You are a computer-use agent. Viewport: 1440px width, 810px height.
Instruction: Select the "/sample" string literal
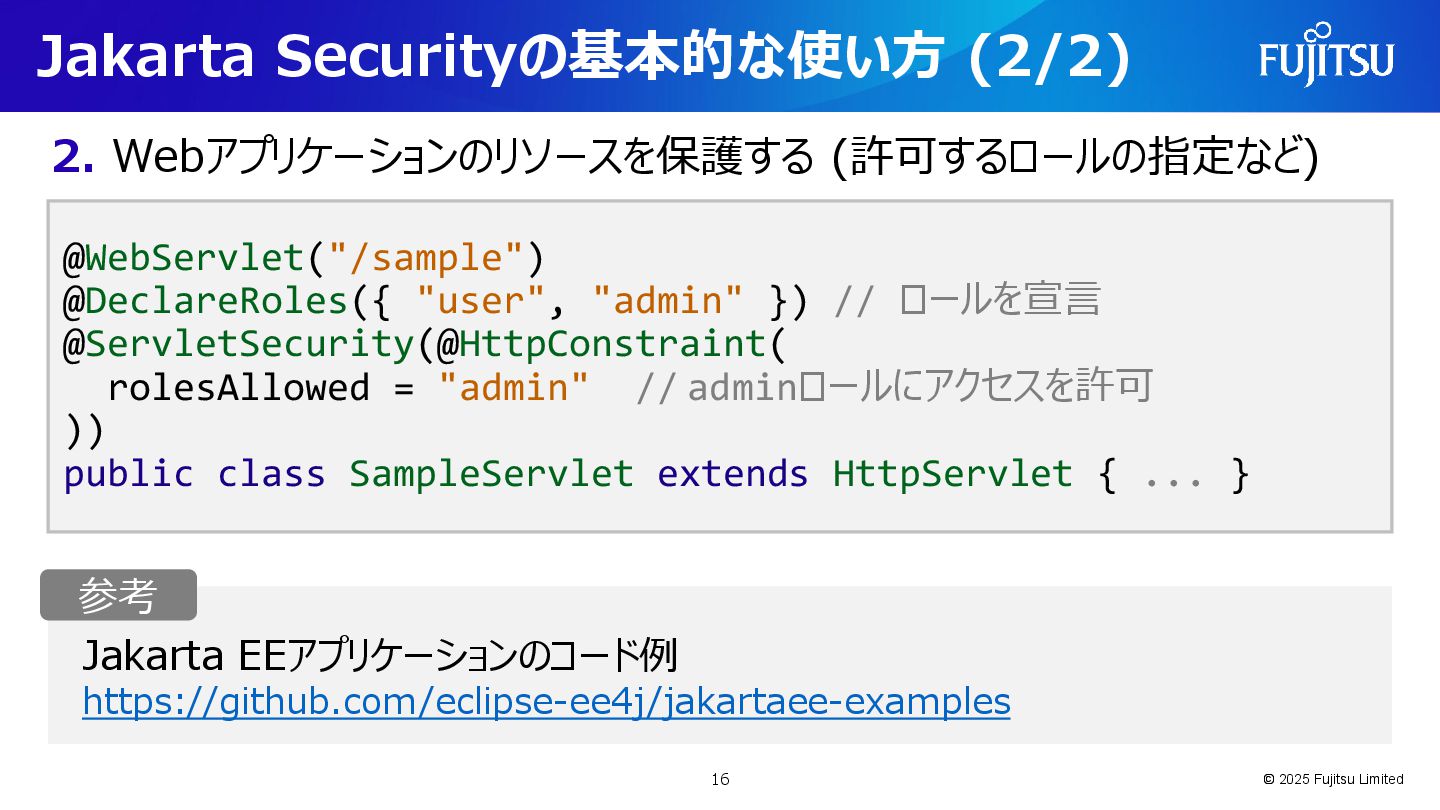[x=425, y=258]
